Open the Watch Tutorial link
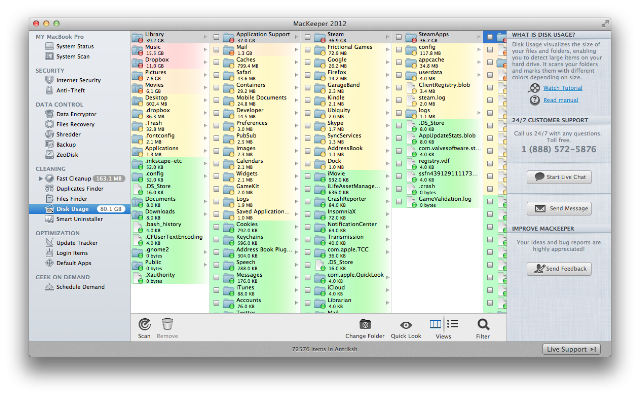 [562, 88]
